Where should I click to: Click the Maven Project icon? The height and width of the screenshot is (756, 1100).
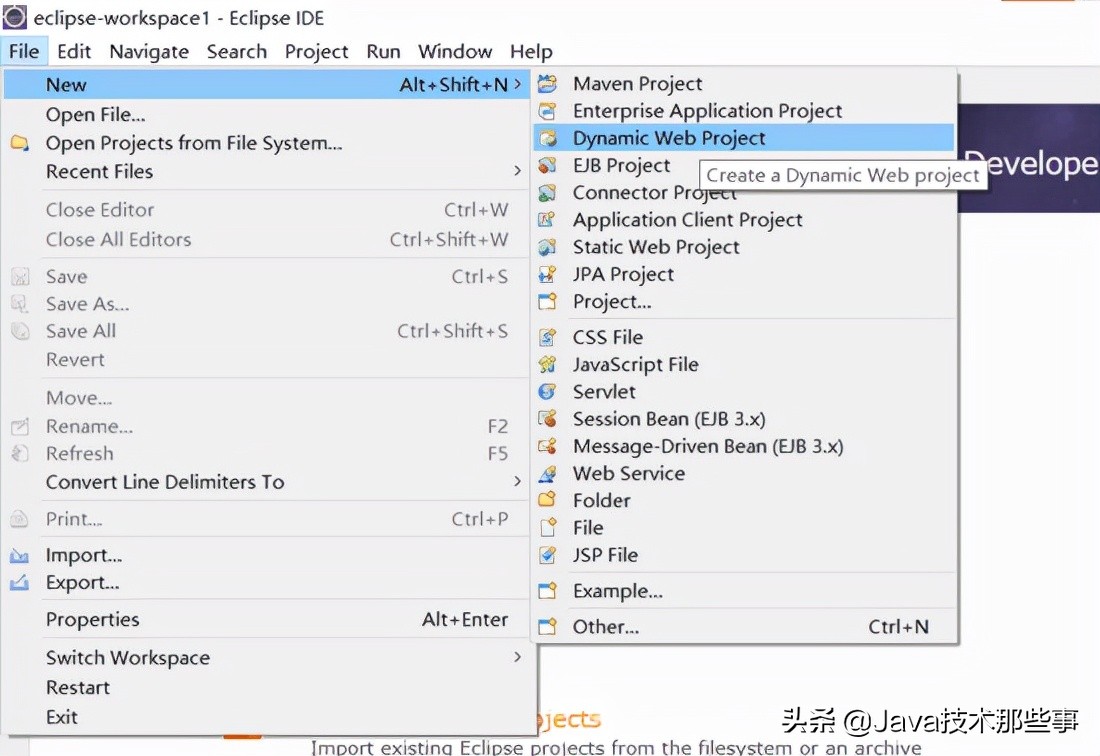click(x=547, y=84)
